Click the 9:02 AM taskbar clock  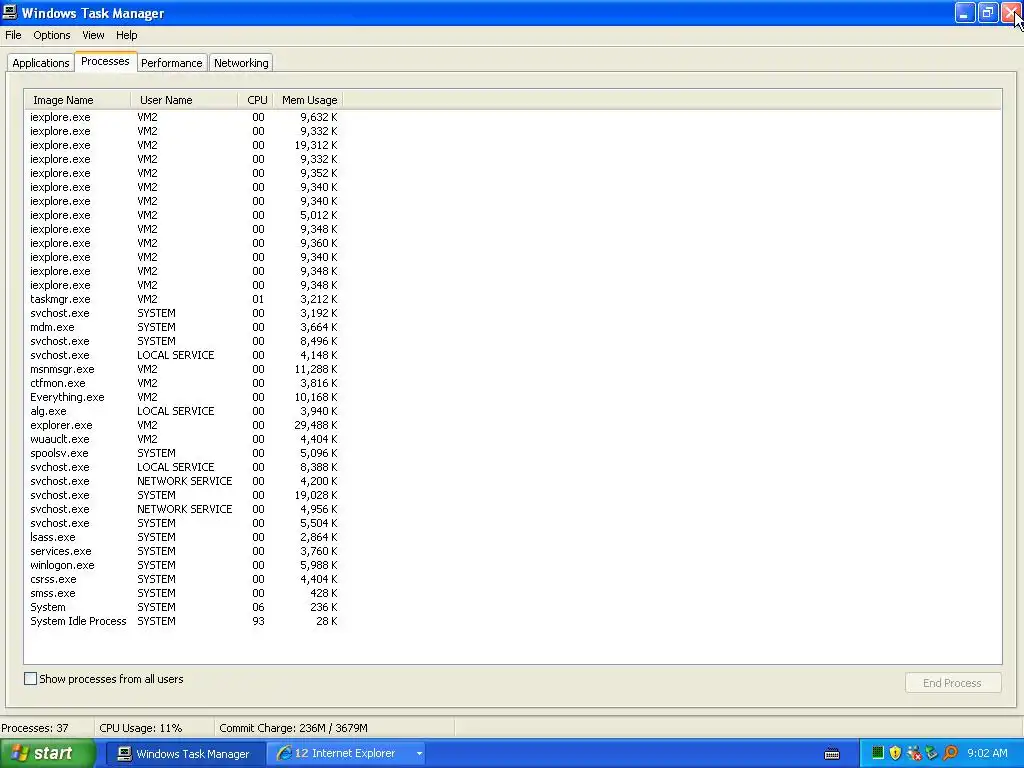pos(987,754)
